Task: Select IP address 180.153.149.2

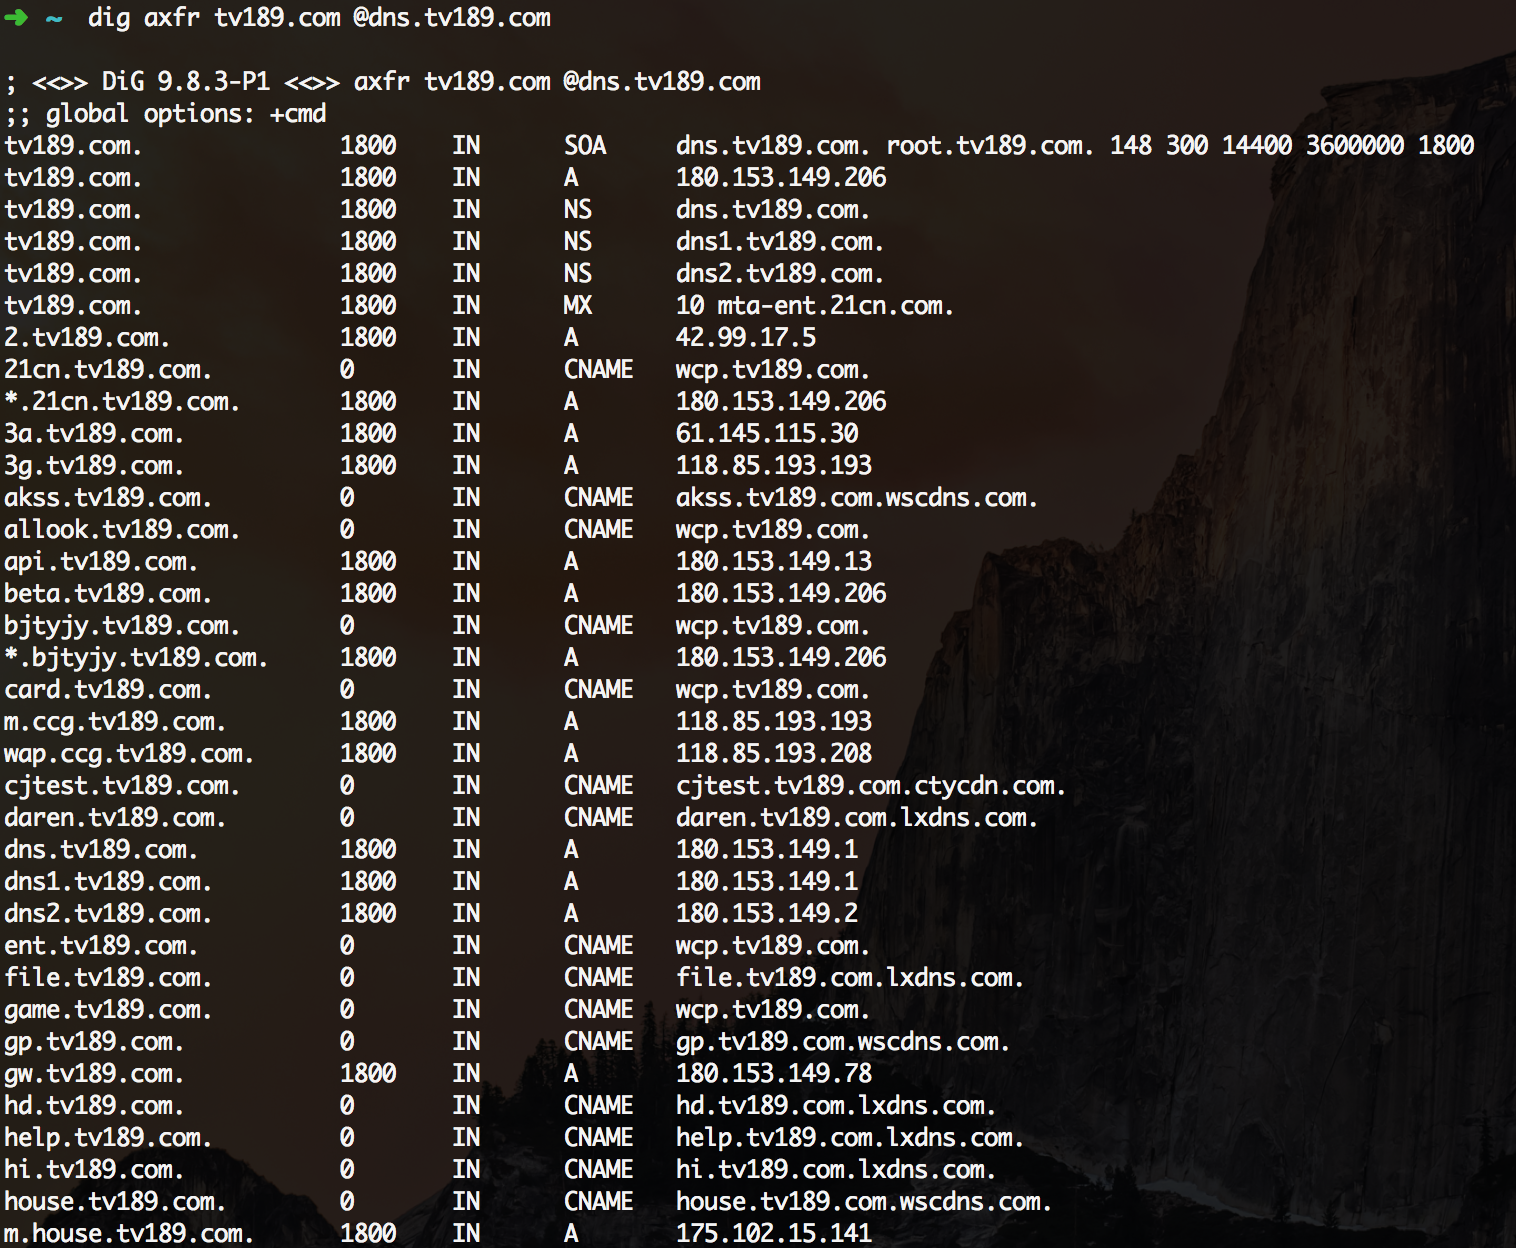Action: pyautogui.click(x=767, y=914)
